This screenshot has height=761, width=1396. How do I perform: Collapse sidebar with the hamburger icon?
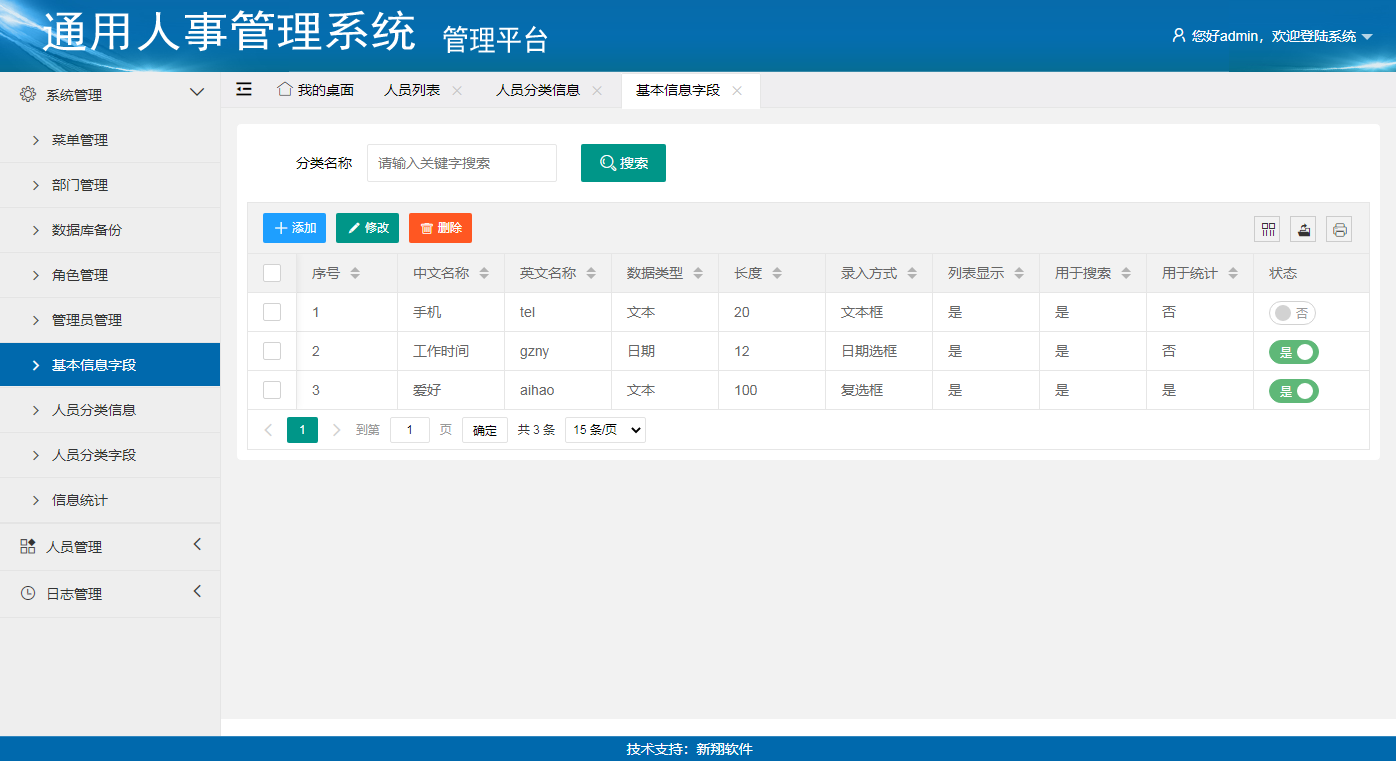244,89
